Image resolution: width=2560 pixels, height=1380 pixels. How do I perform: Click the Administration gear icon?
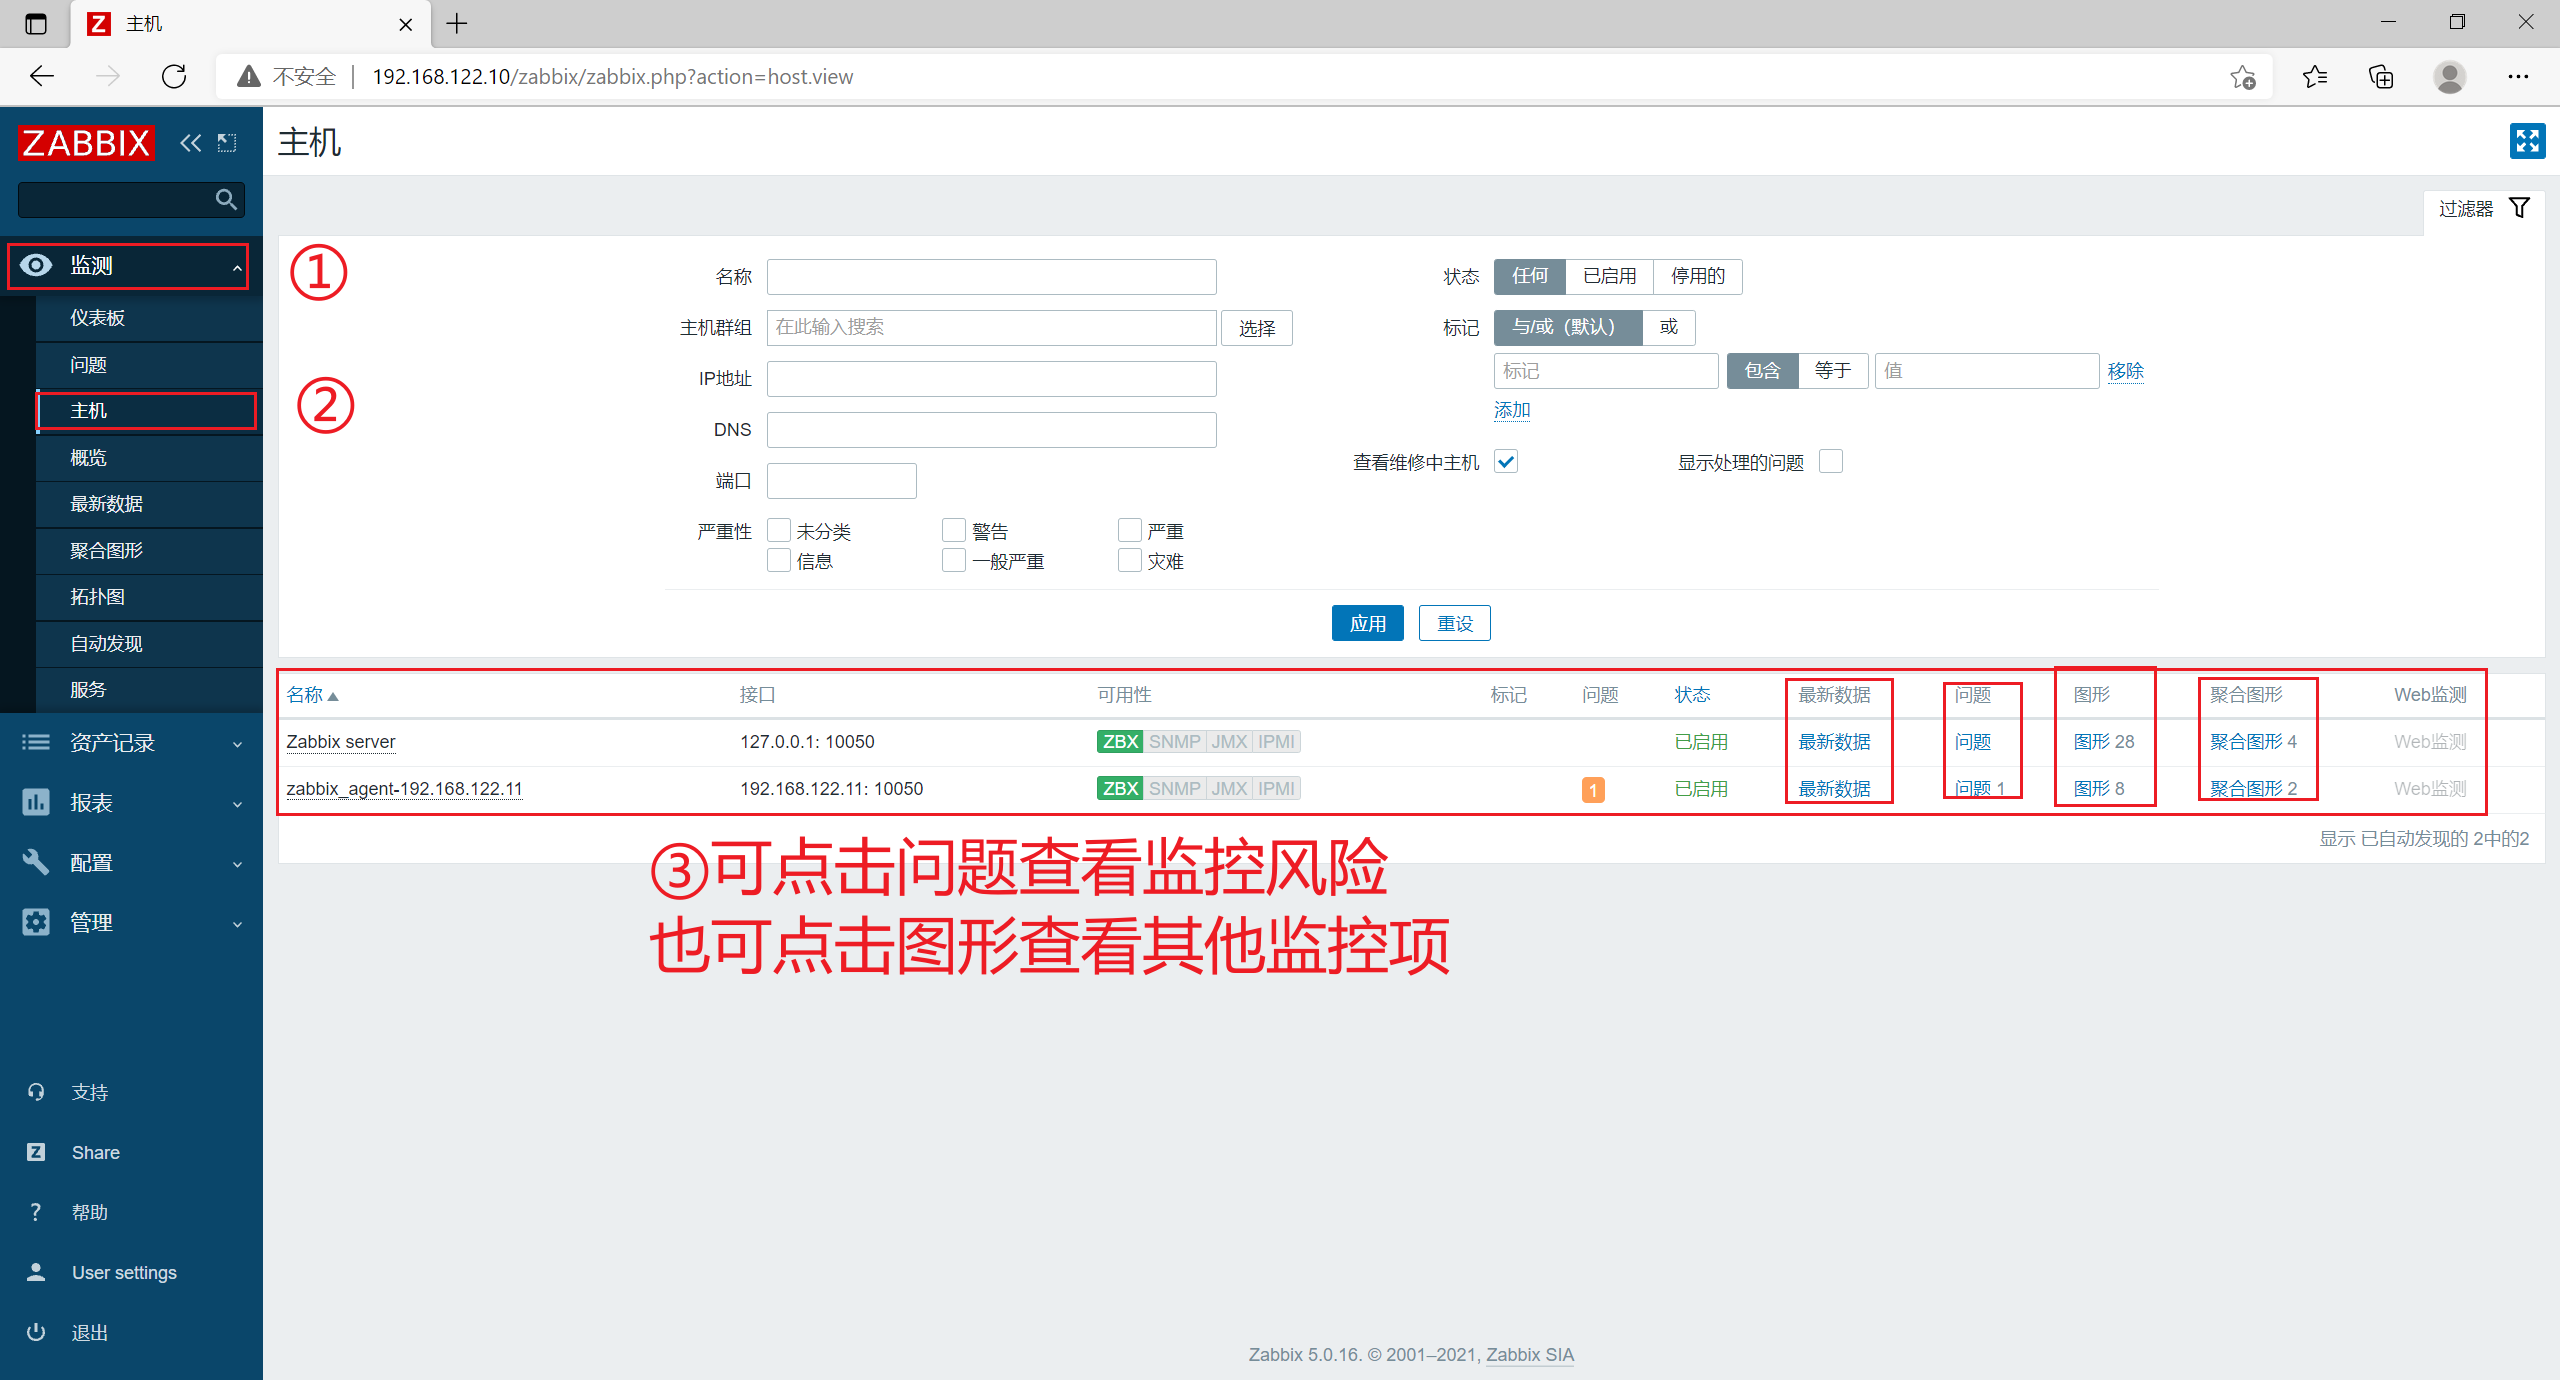point(36,922)
